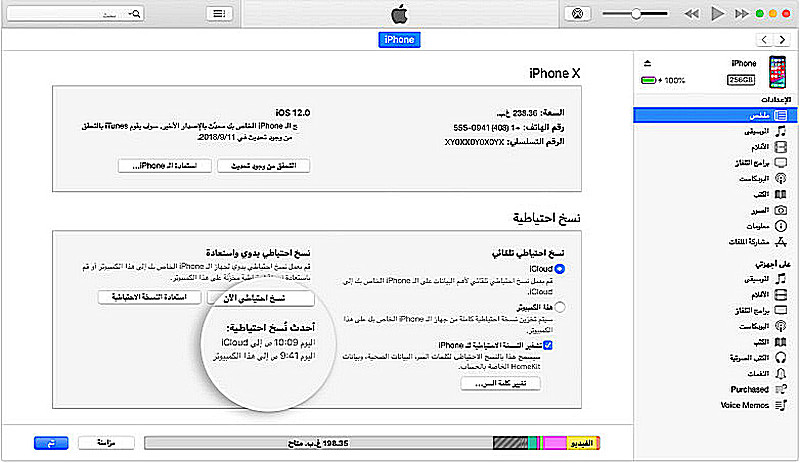Open TV Shows under On My Device section
The width and height of the screenshot is (800, 463).
(760, 310)
